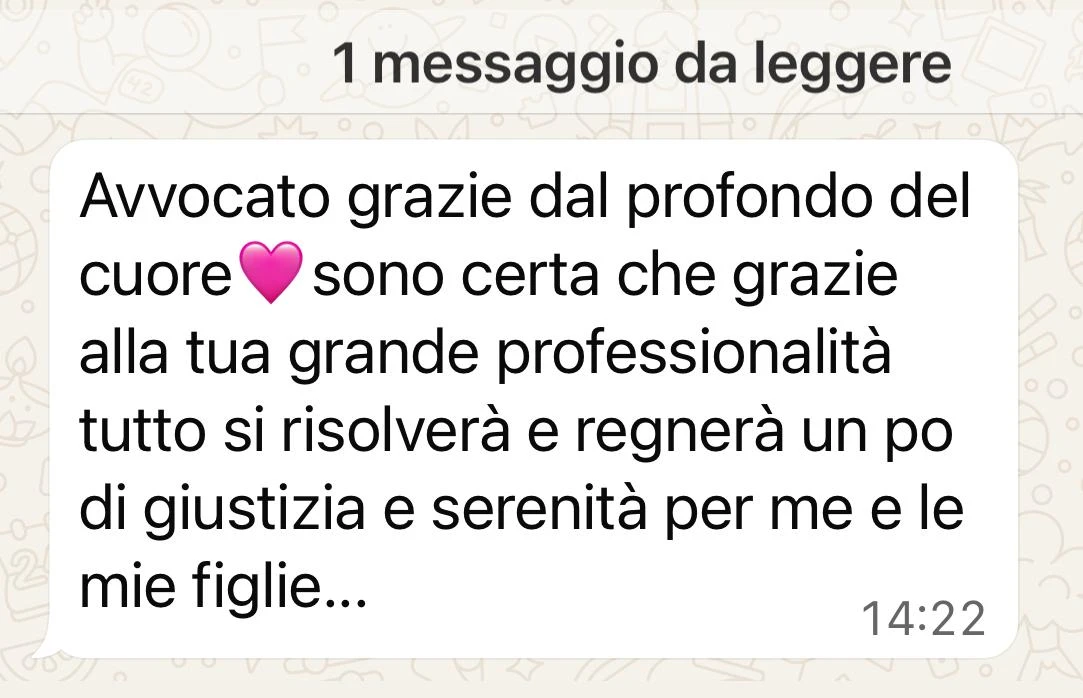
Task: Click empty bubble space left of the timestamp
Action: point(608,619)
